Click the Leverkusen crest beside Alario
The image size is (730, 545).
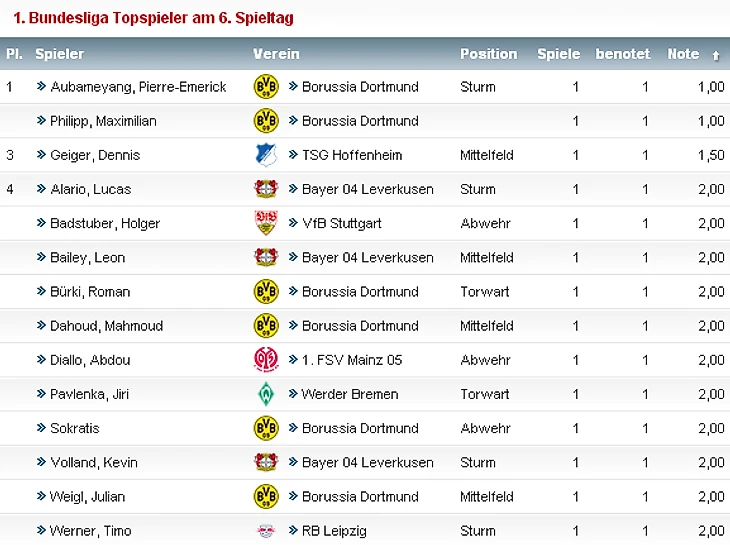pyautogui.click(x=266, y=189)
